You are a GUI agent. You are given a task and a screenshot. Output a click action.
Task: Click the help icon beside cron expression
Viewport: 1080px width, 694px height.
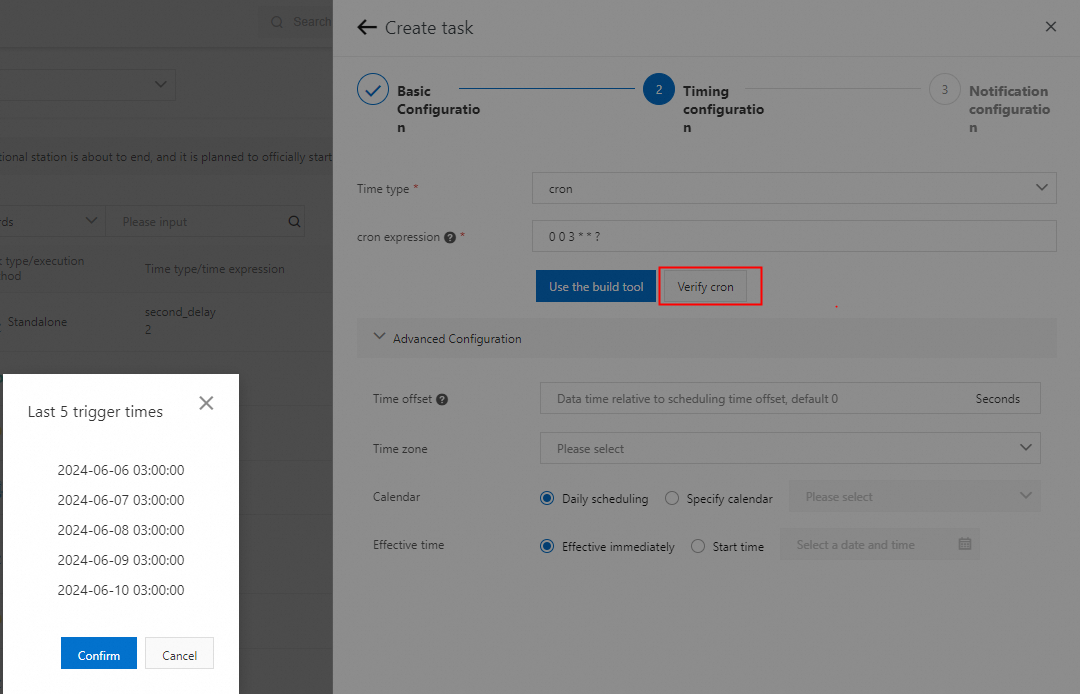450,238
